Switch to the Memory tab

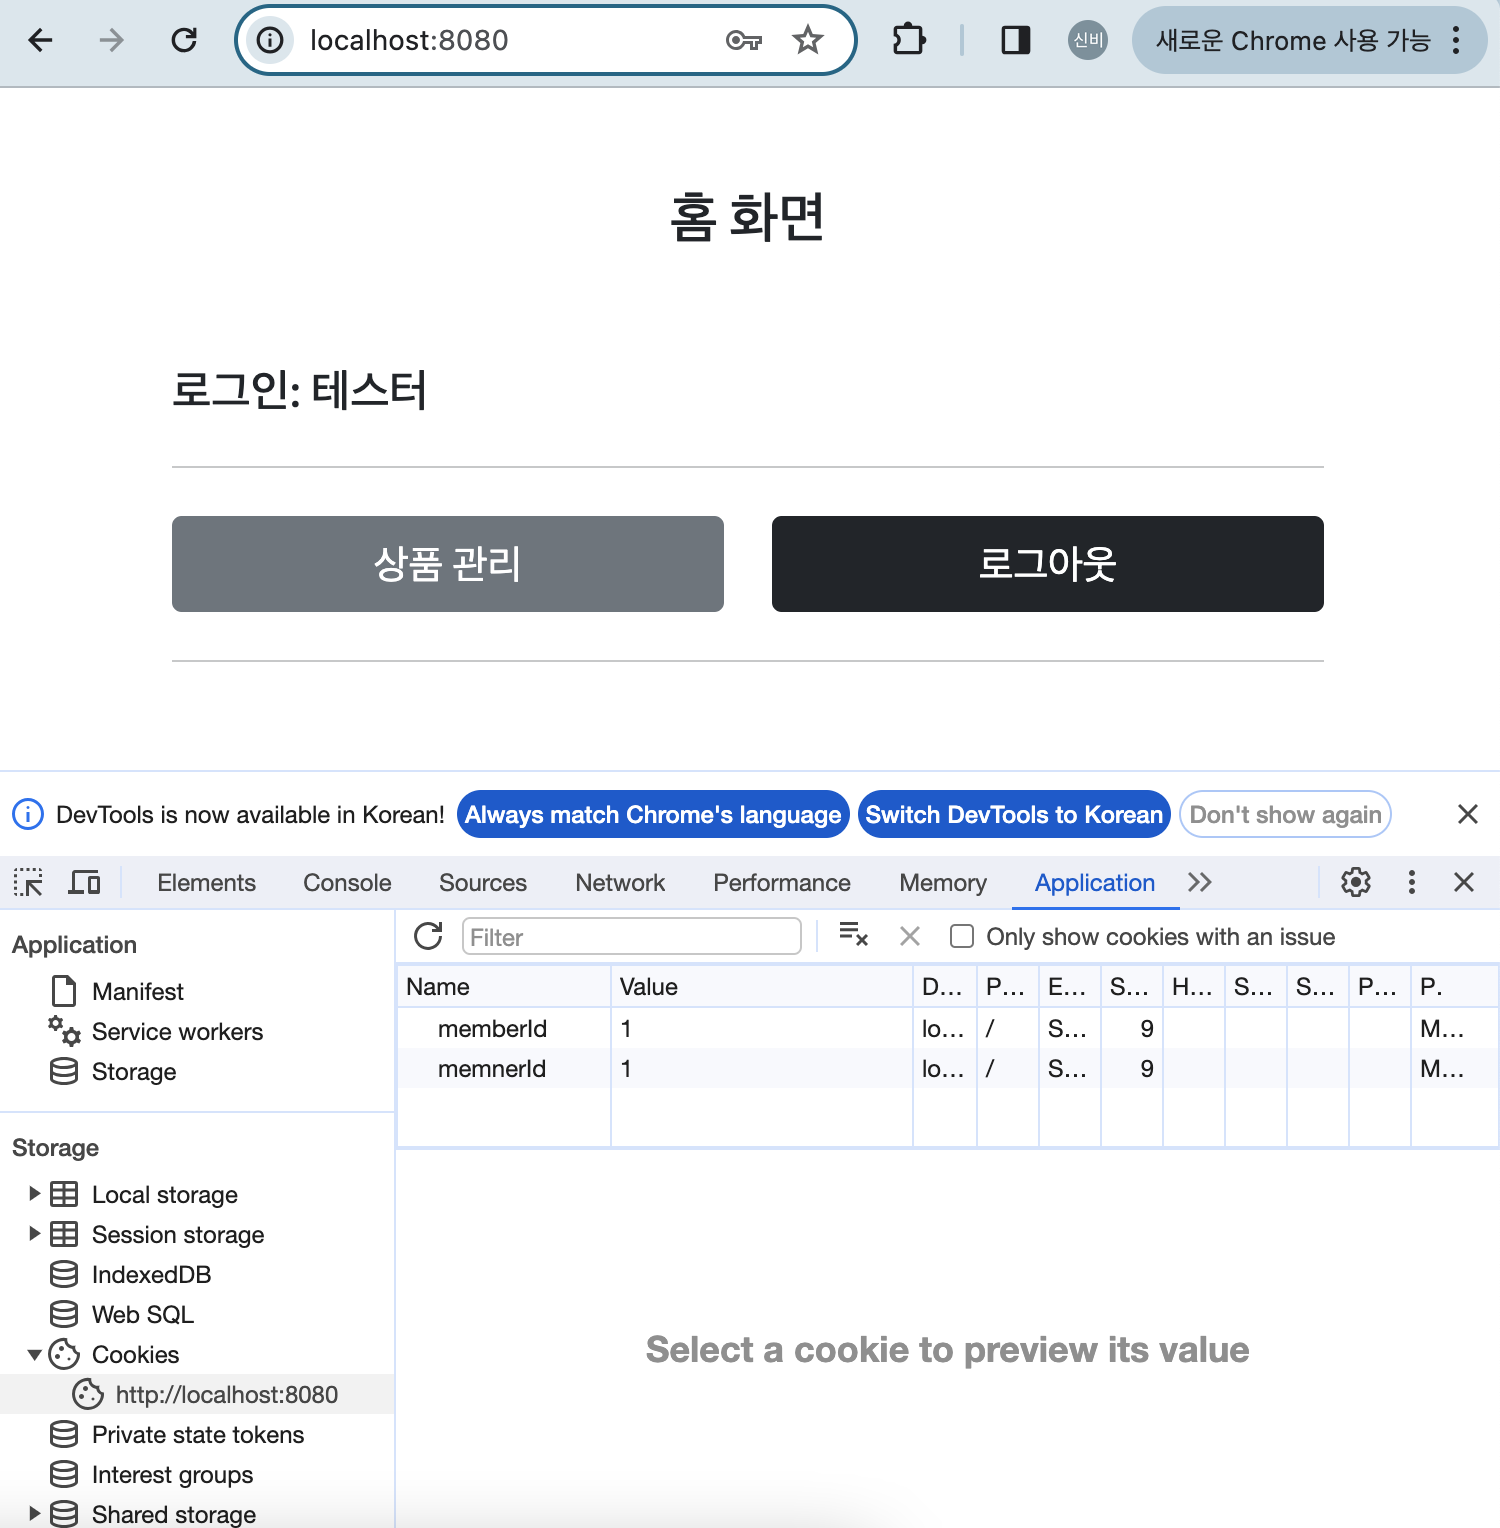(943, 883)
